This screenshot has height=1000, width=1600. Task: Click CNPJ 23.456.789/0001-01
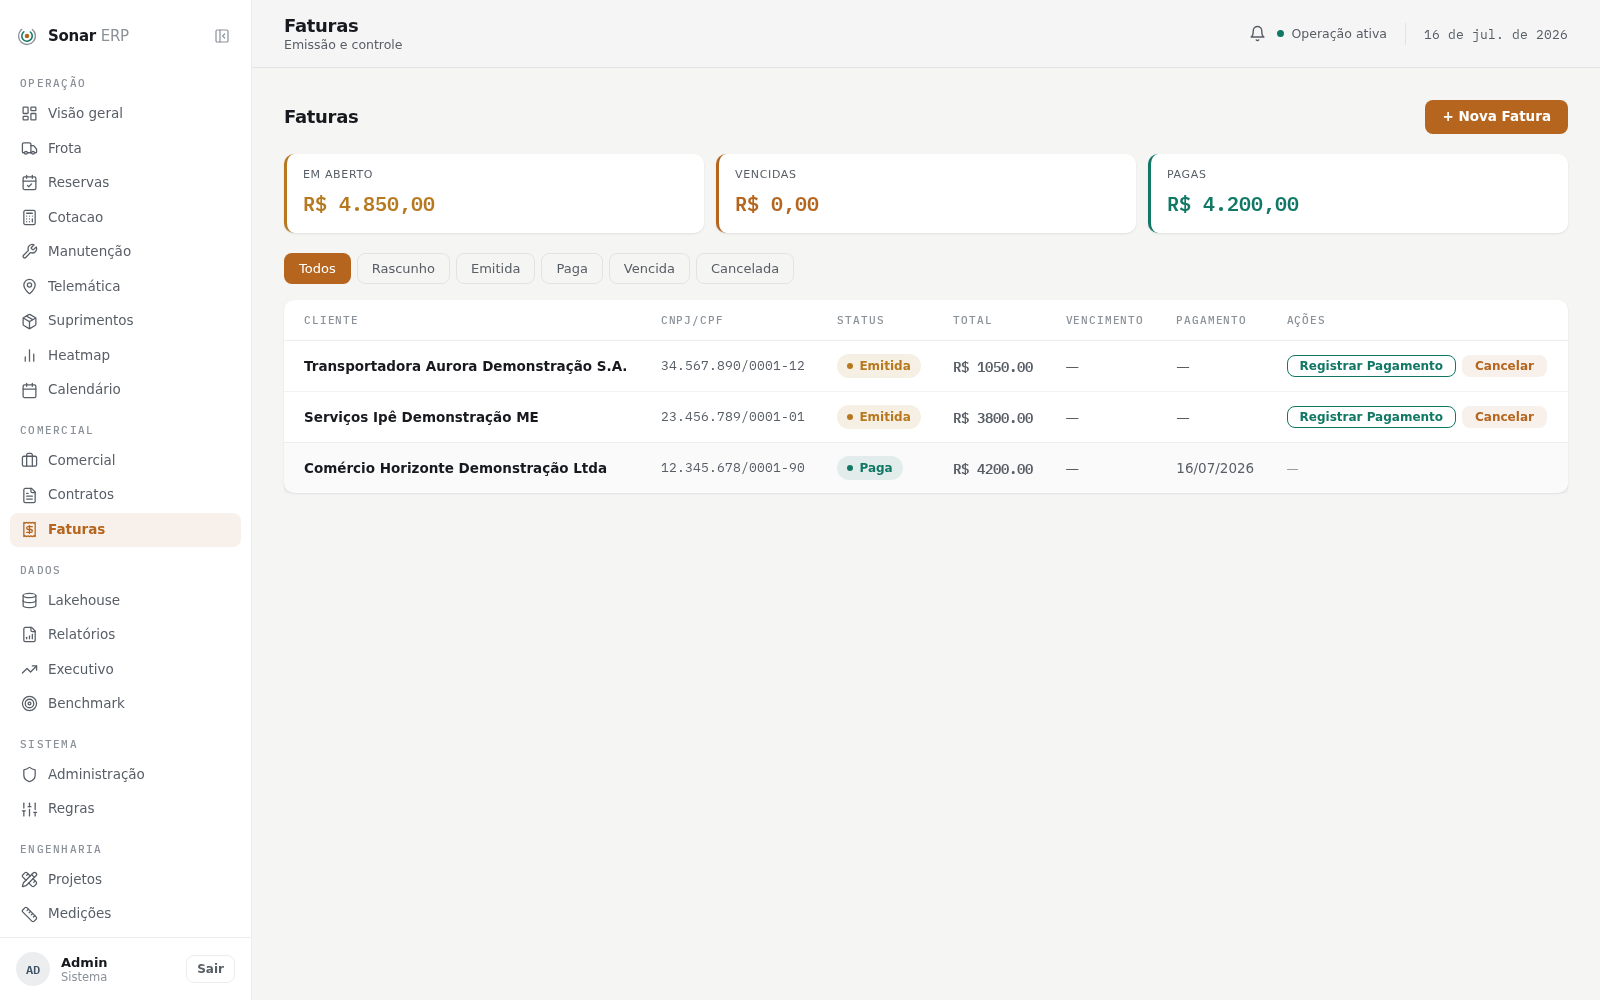(x=733, y=417)
